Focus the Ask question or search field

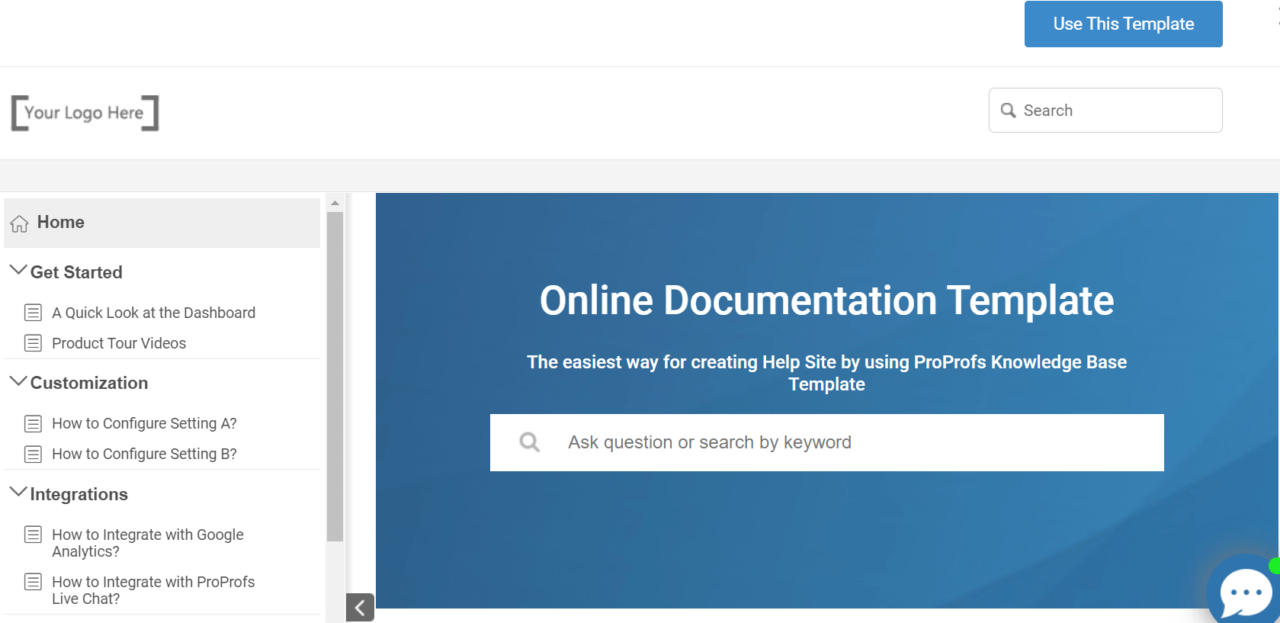[850, 442]
